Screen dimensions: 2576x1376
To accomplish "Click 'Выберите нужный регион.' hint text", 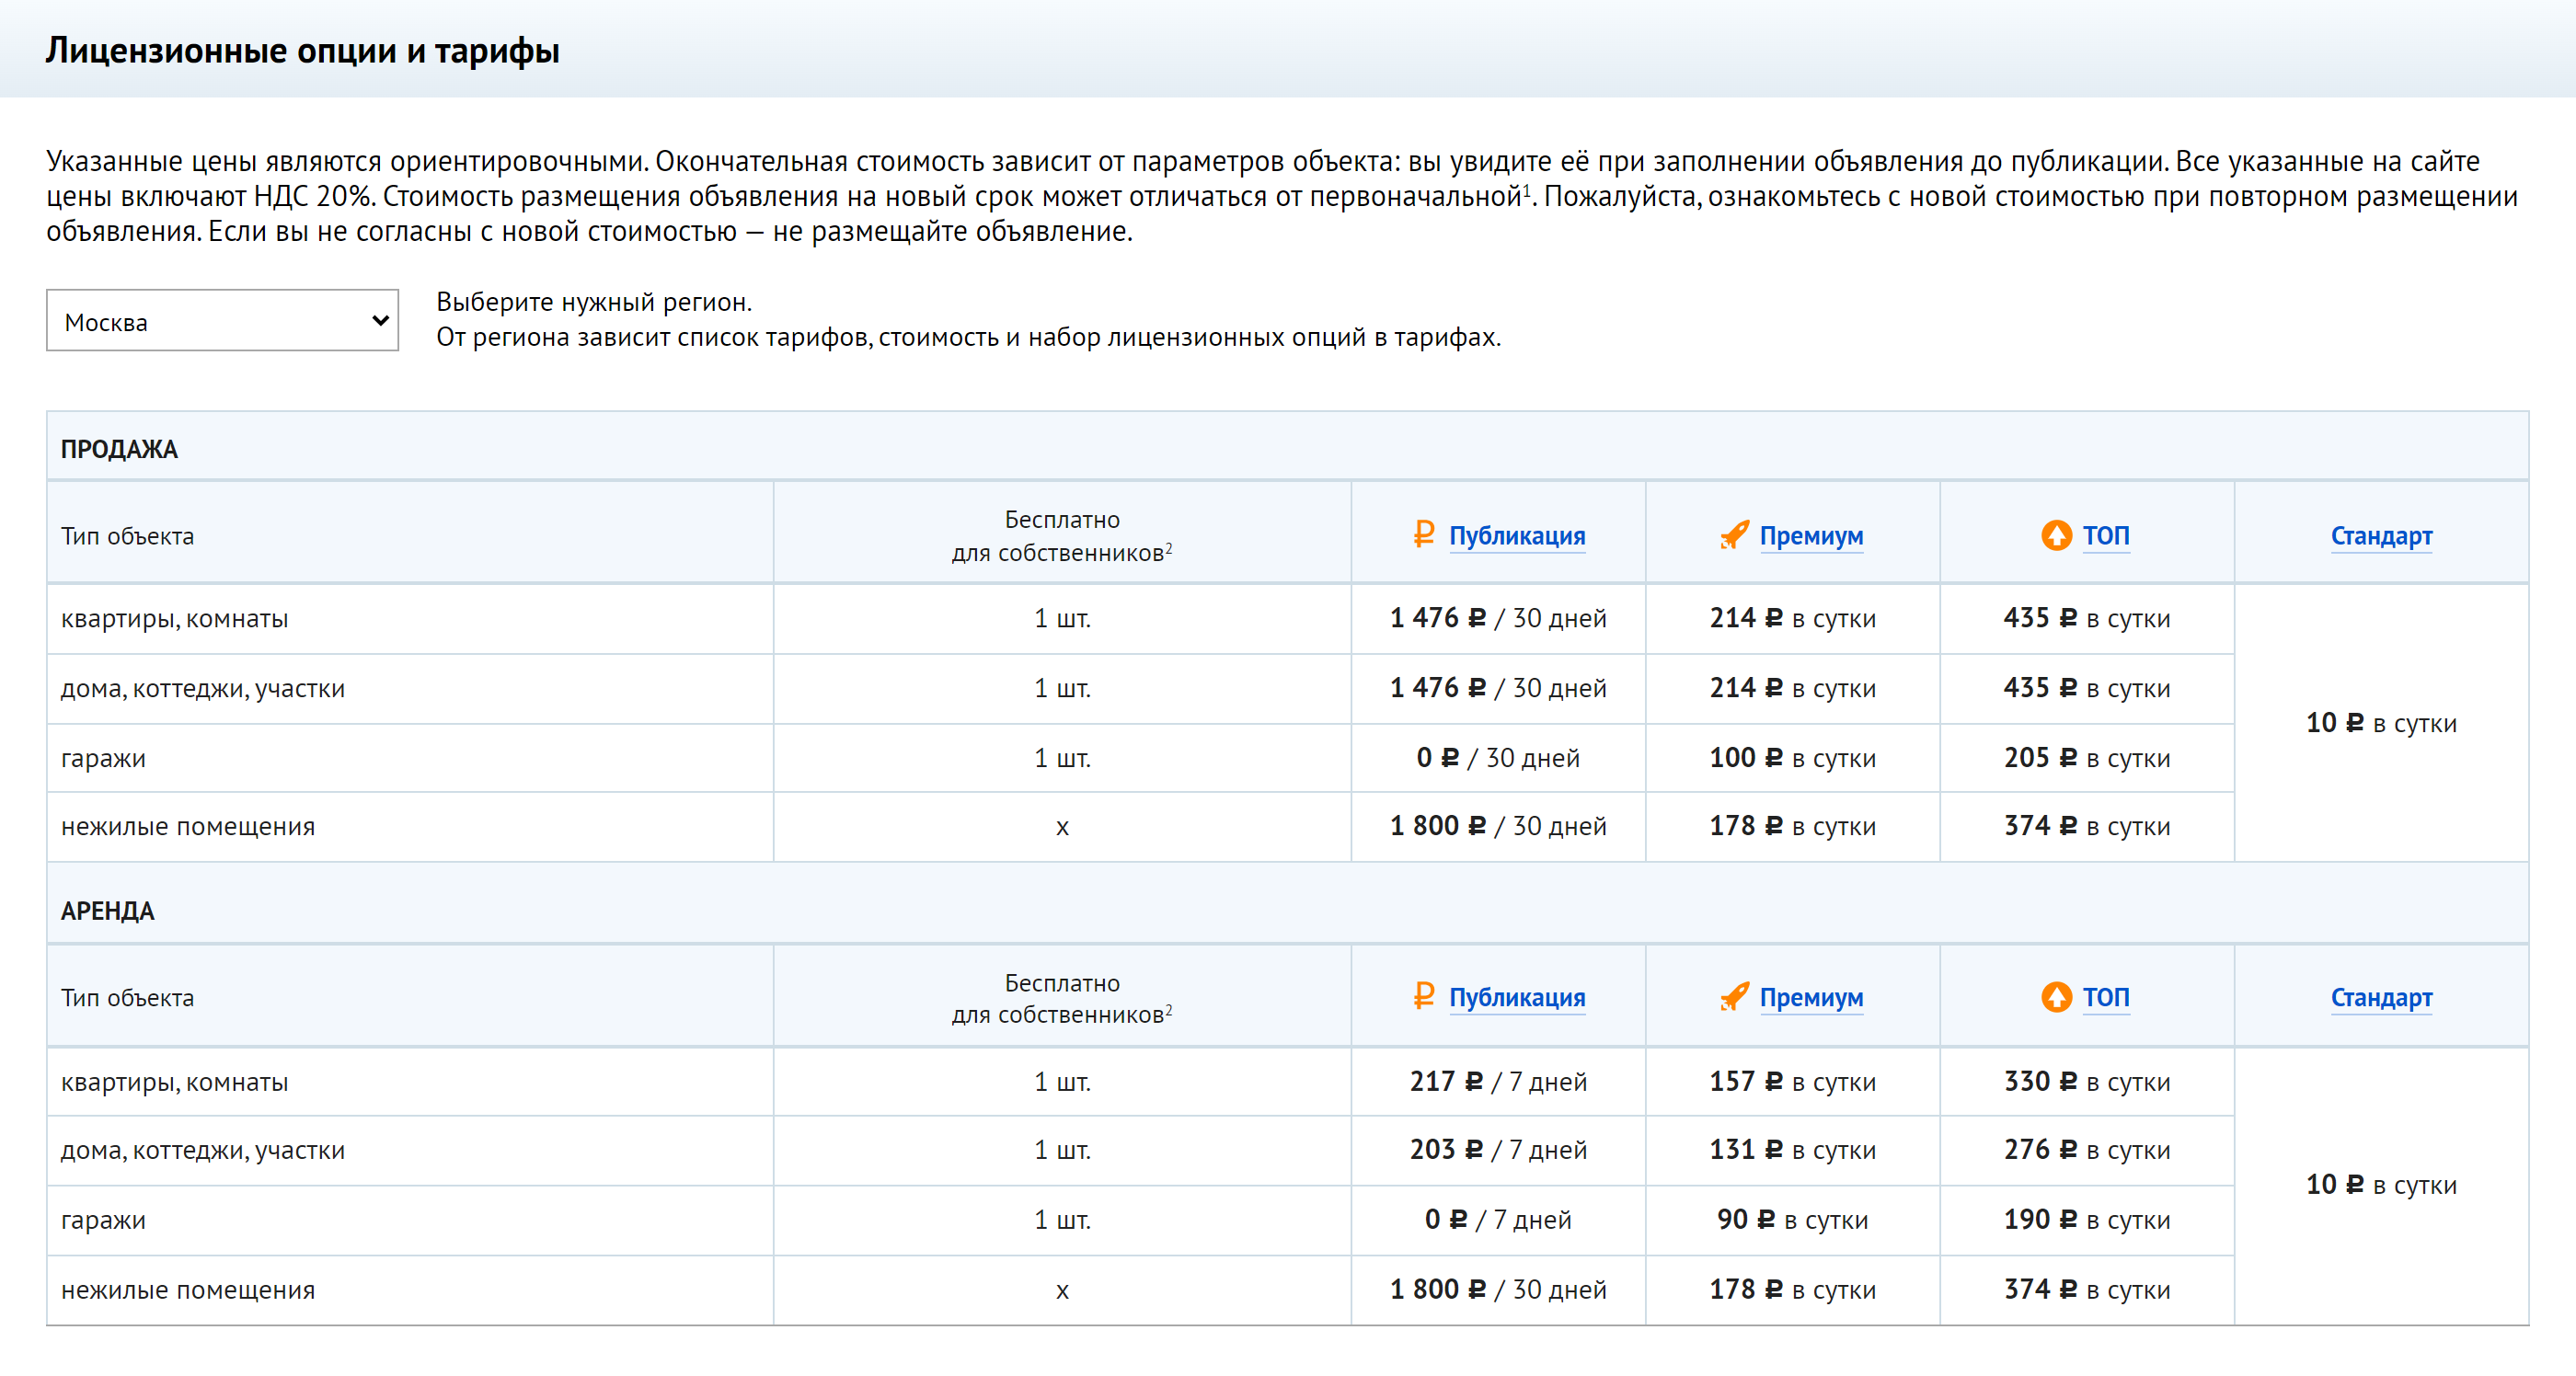I will (x=594, y=302).
